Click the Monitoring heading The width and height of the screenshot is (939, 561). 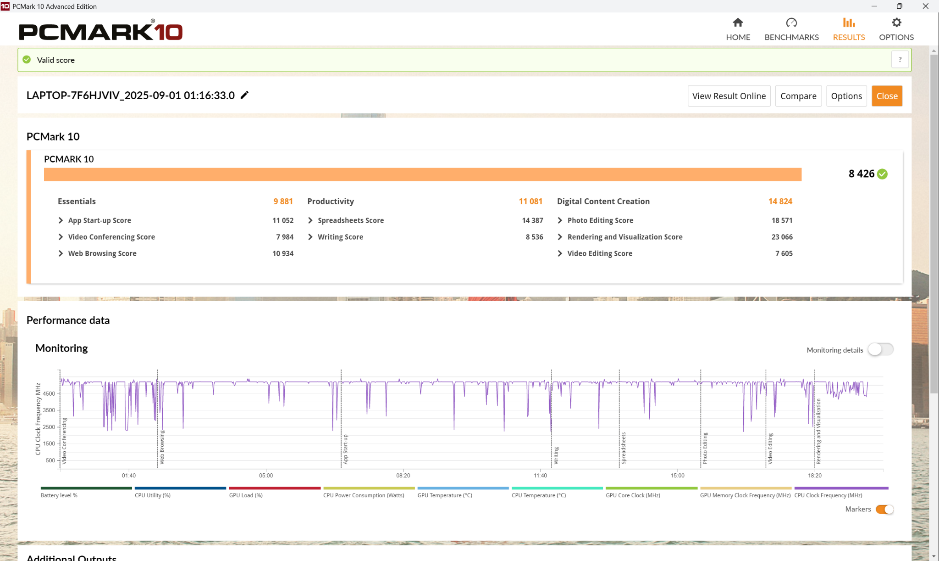click(61, 348)
